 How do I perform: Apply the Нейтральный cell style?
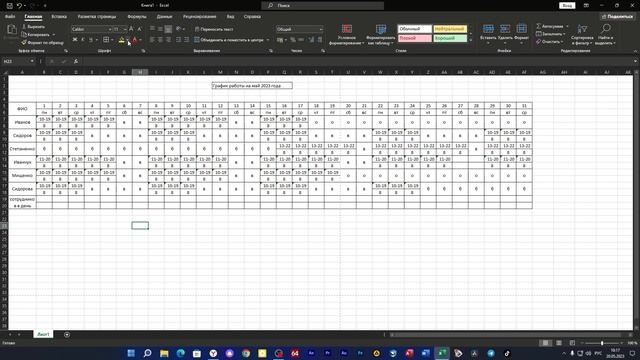[450, 29]
